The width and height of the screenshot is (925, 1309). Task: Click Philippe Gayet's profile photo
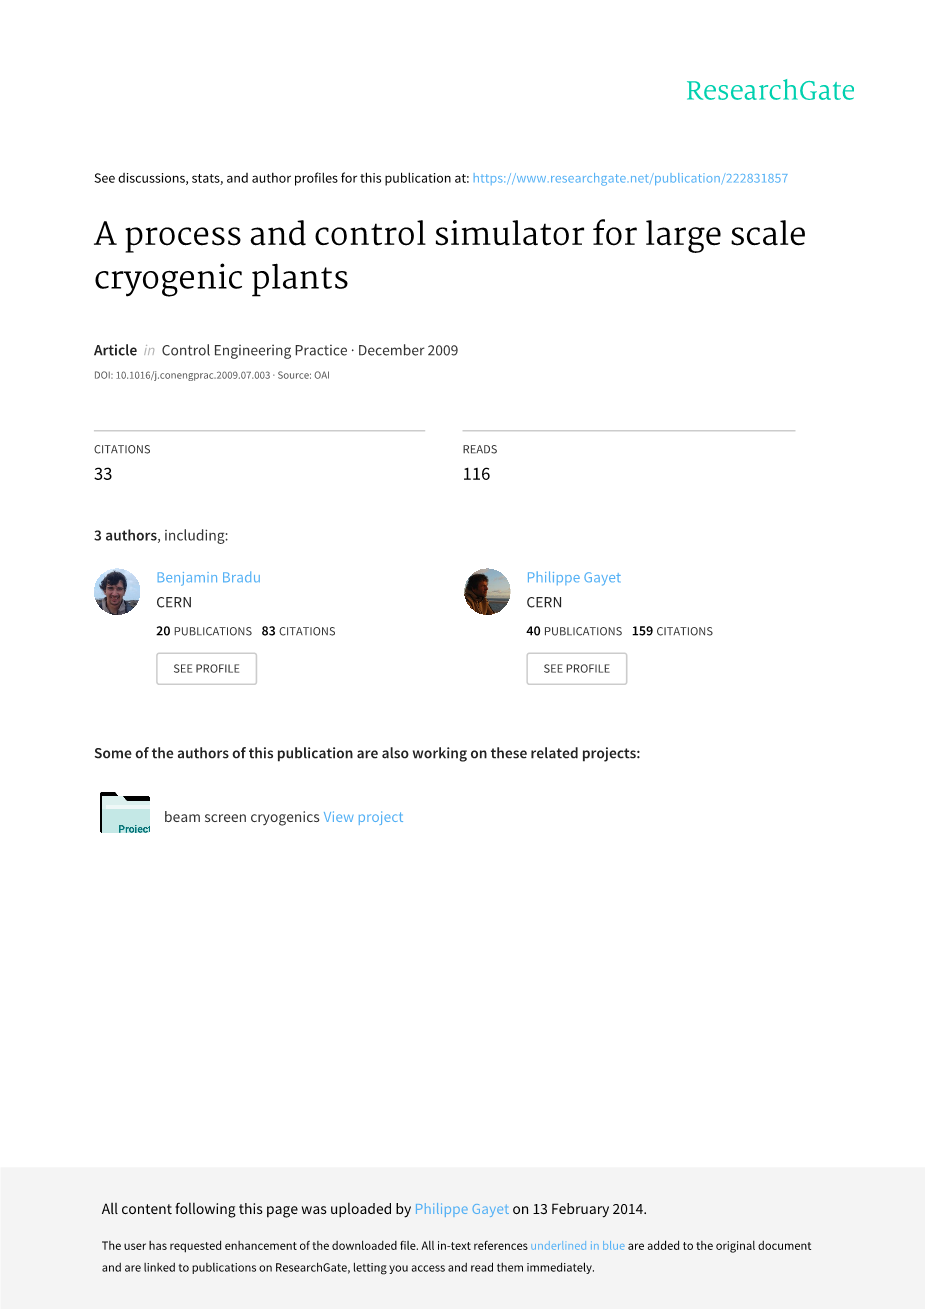pos(487,592)
